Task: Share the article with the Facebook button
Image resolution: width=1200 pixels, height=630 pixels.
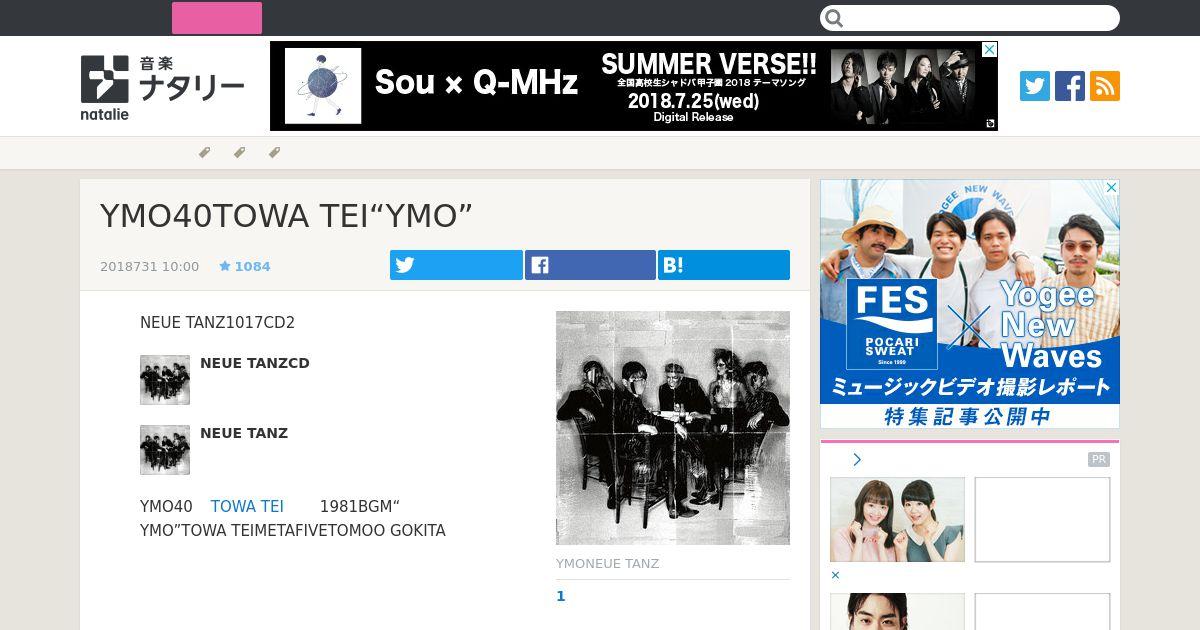Action: (590, 265)
